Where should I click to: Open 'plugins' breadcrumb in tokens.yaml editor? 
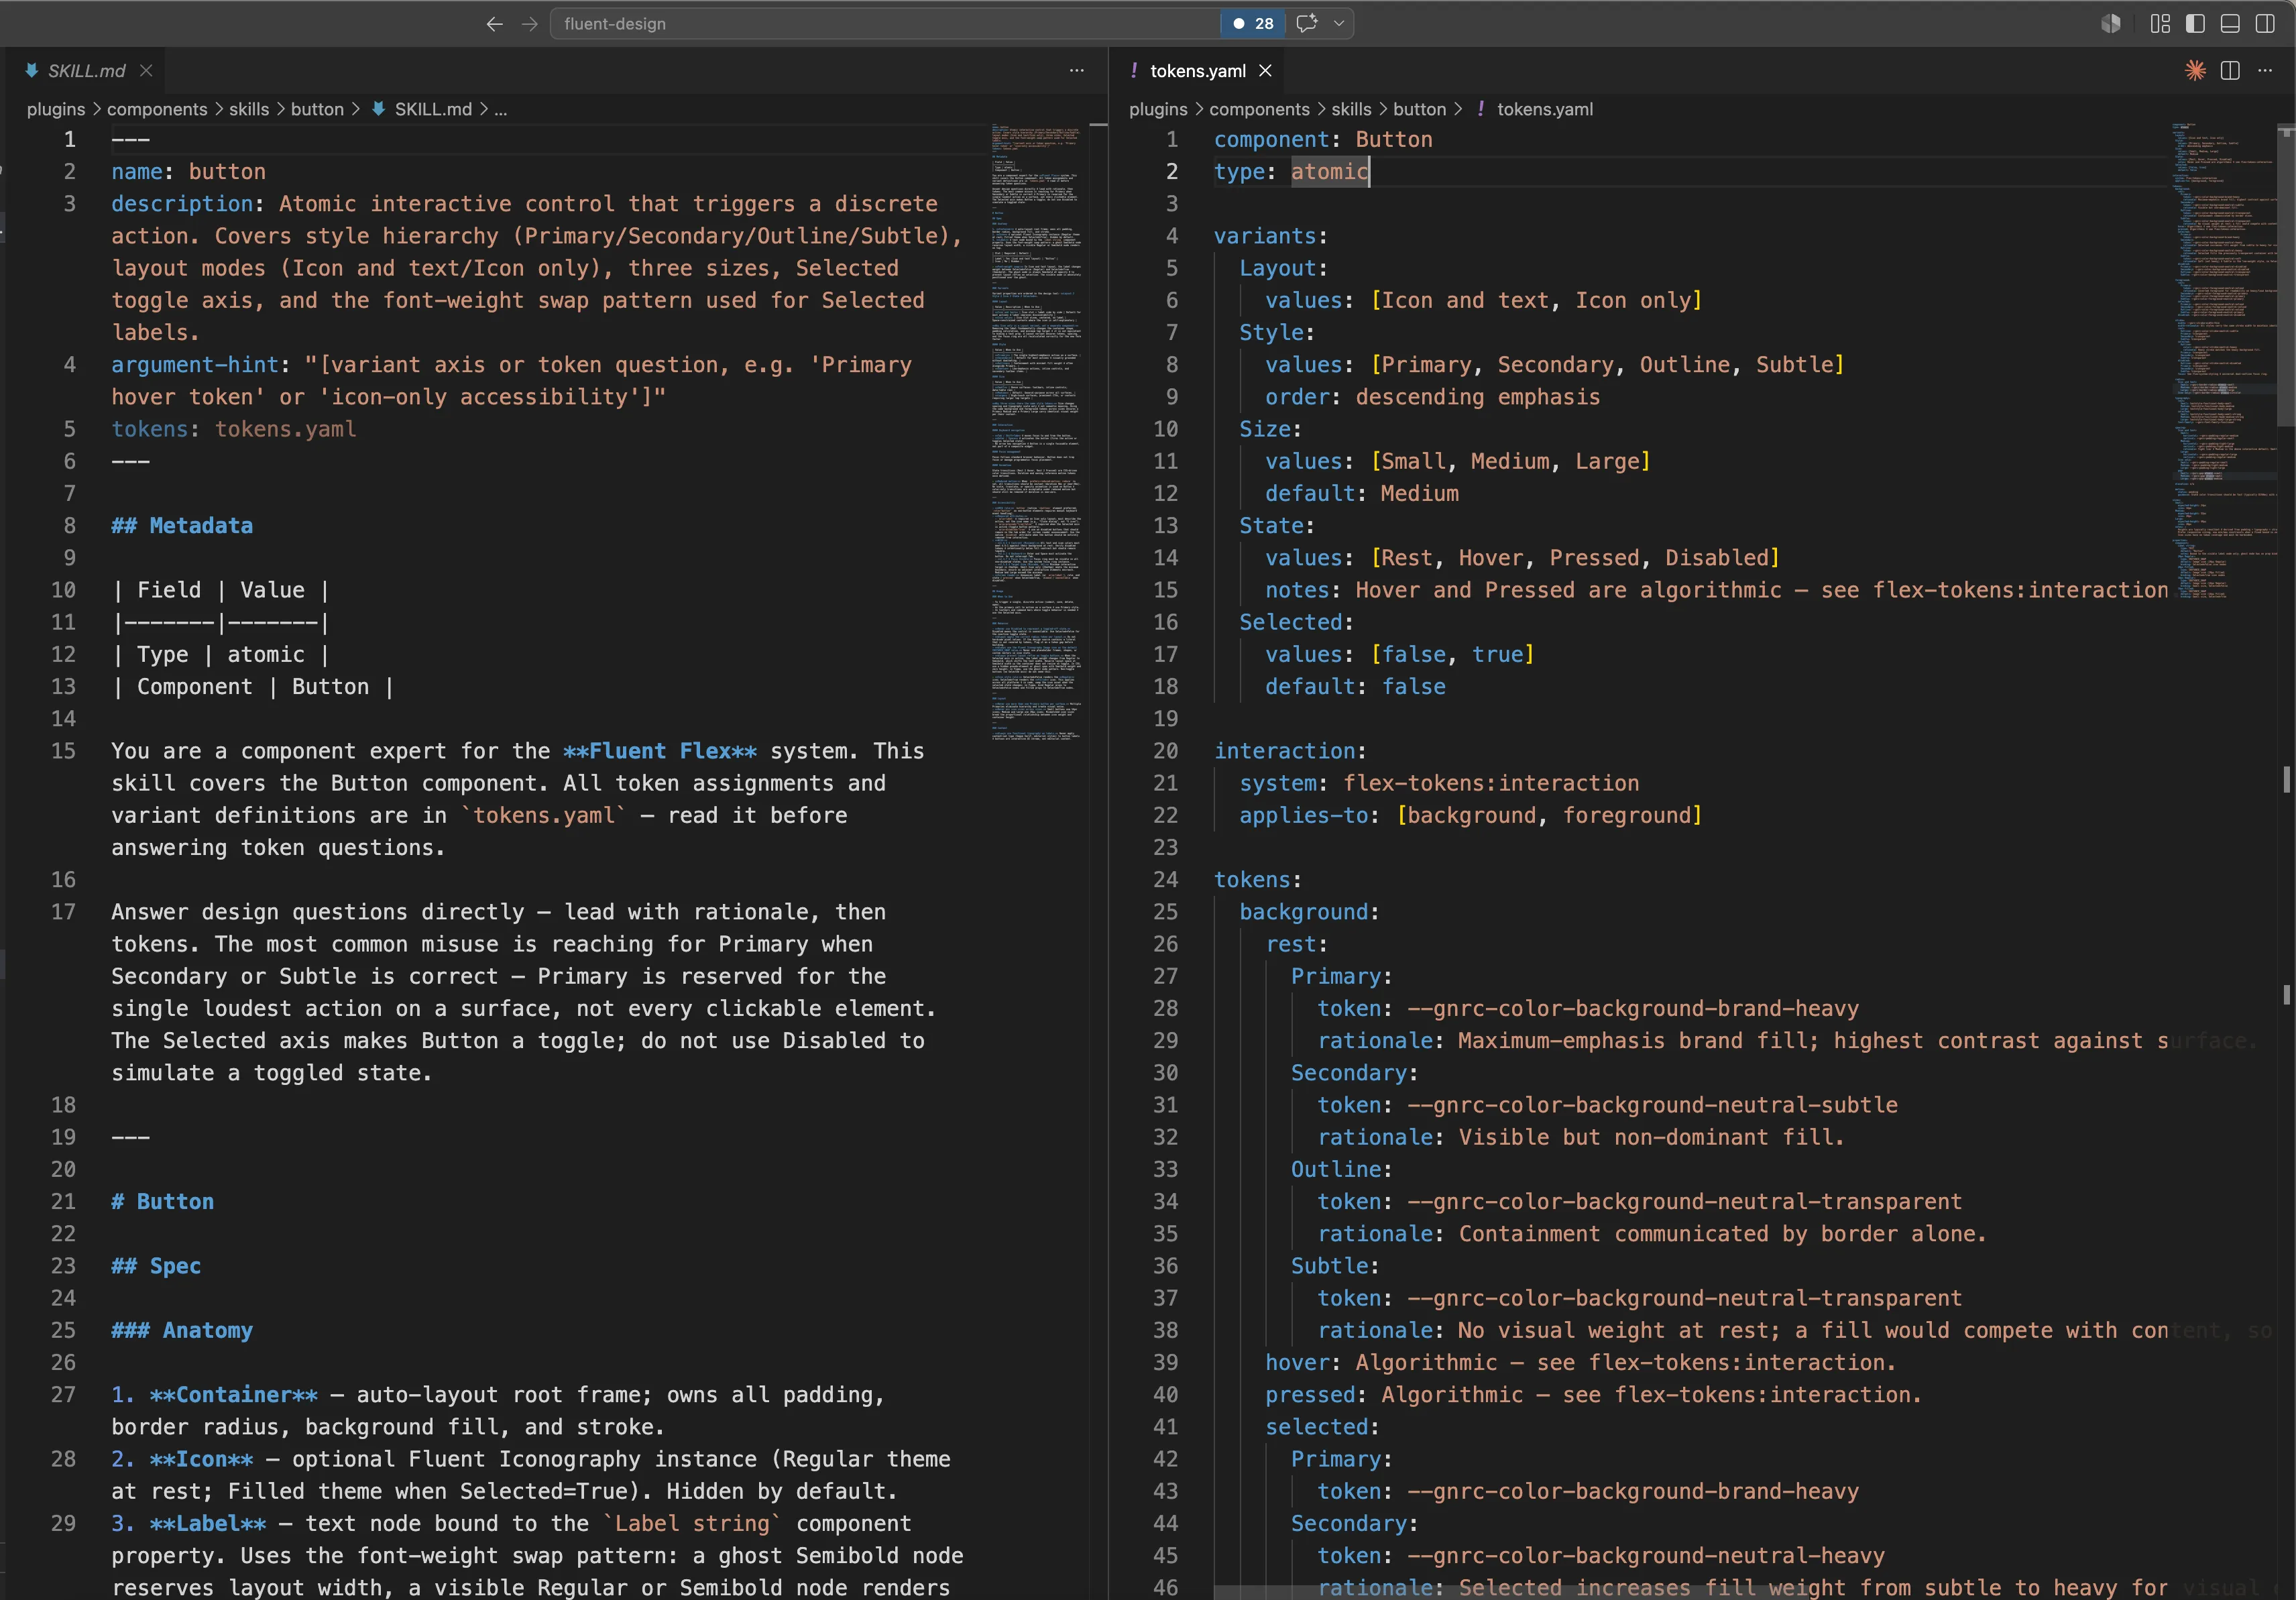1158,109
